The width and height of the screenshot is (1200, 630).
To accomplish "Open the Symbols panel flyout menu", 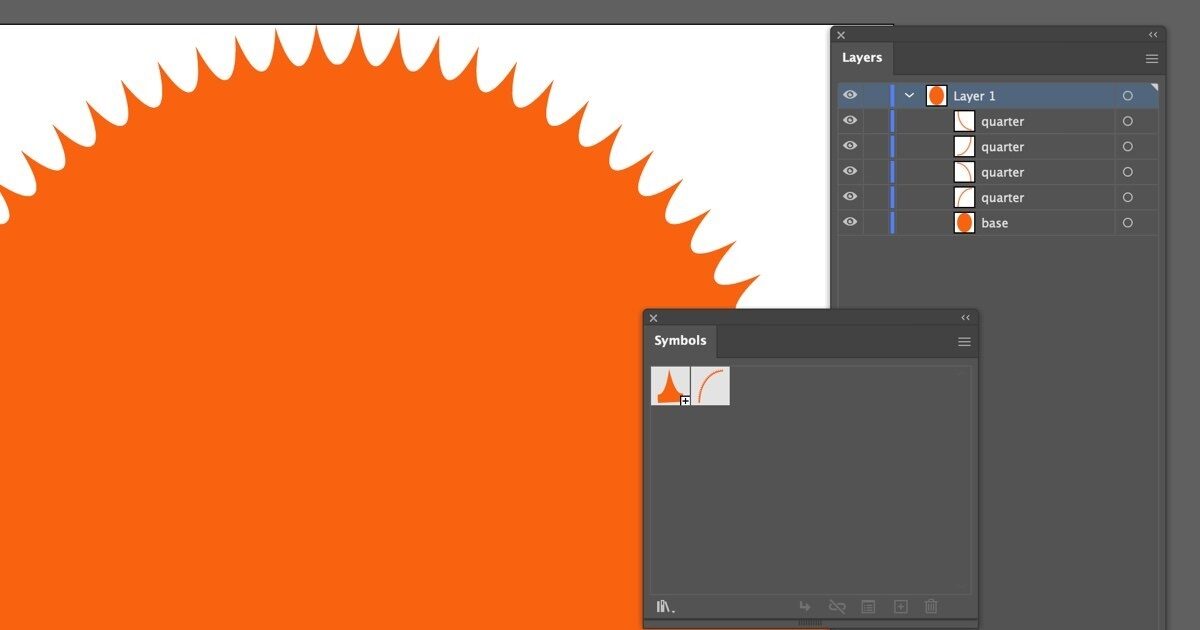I will tap(963, 341).
